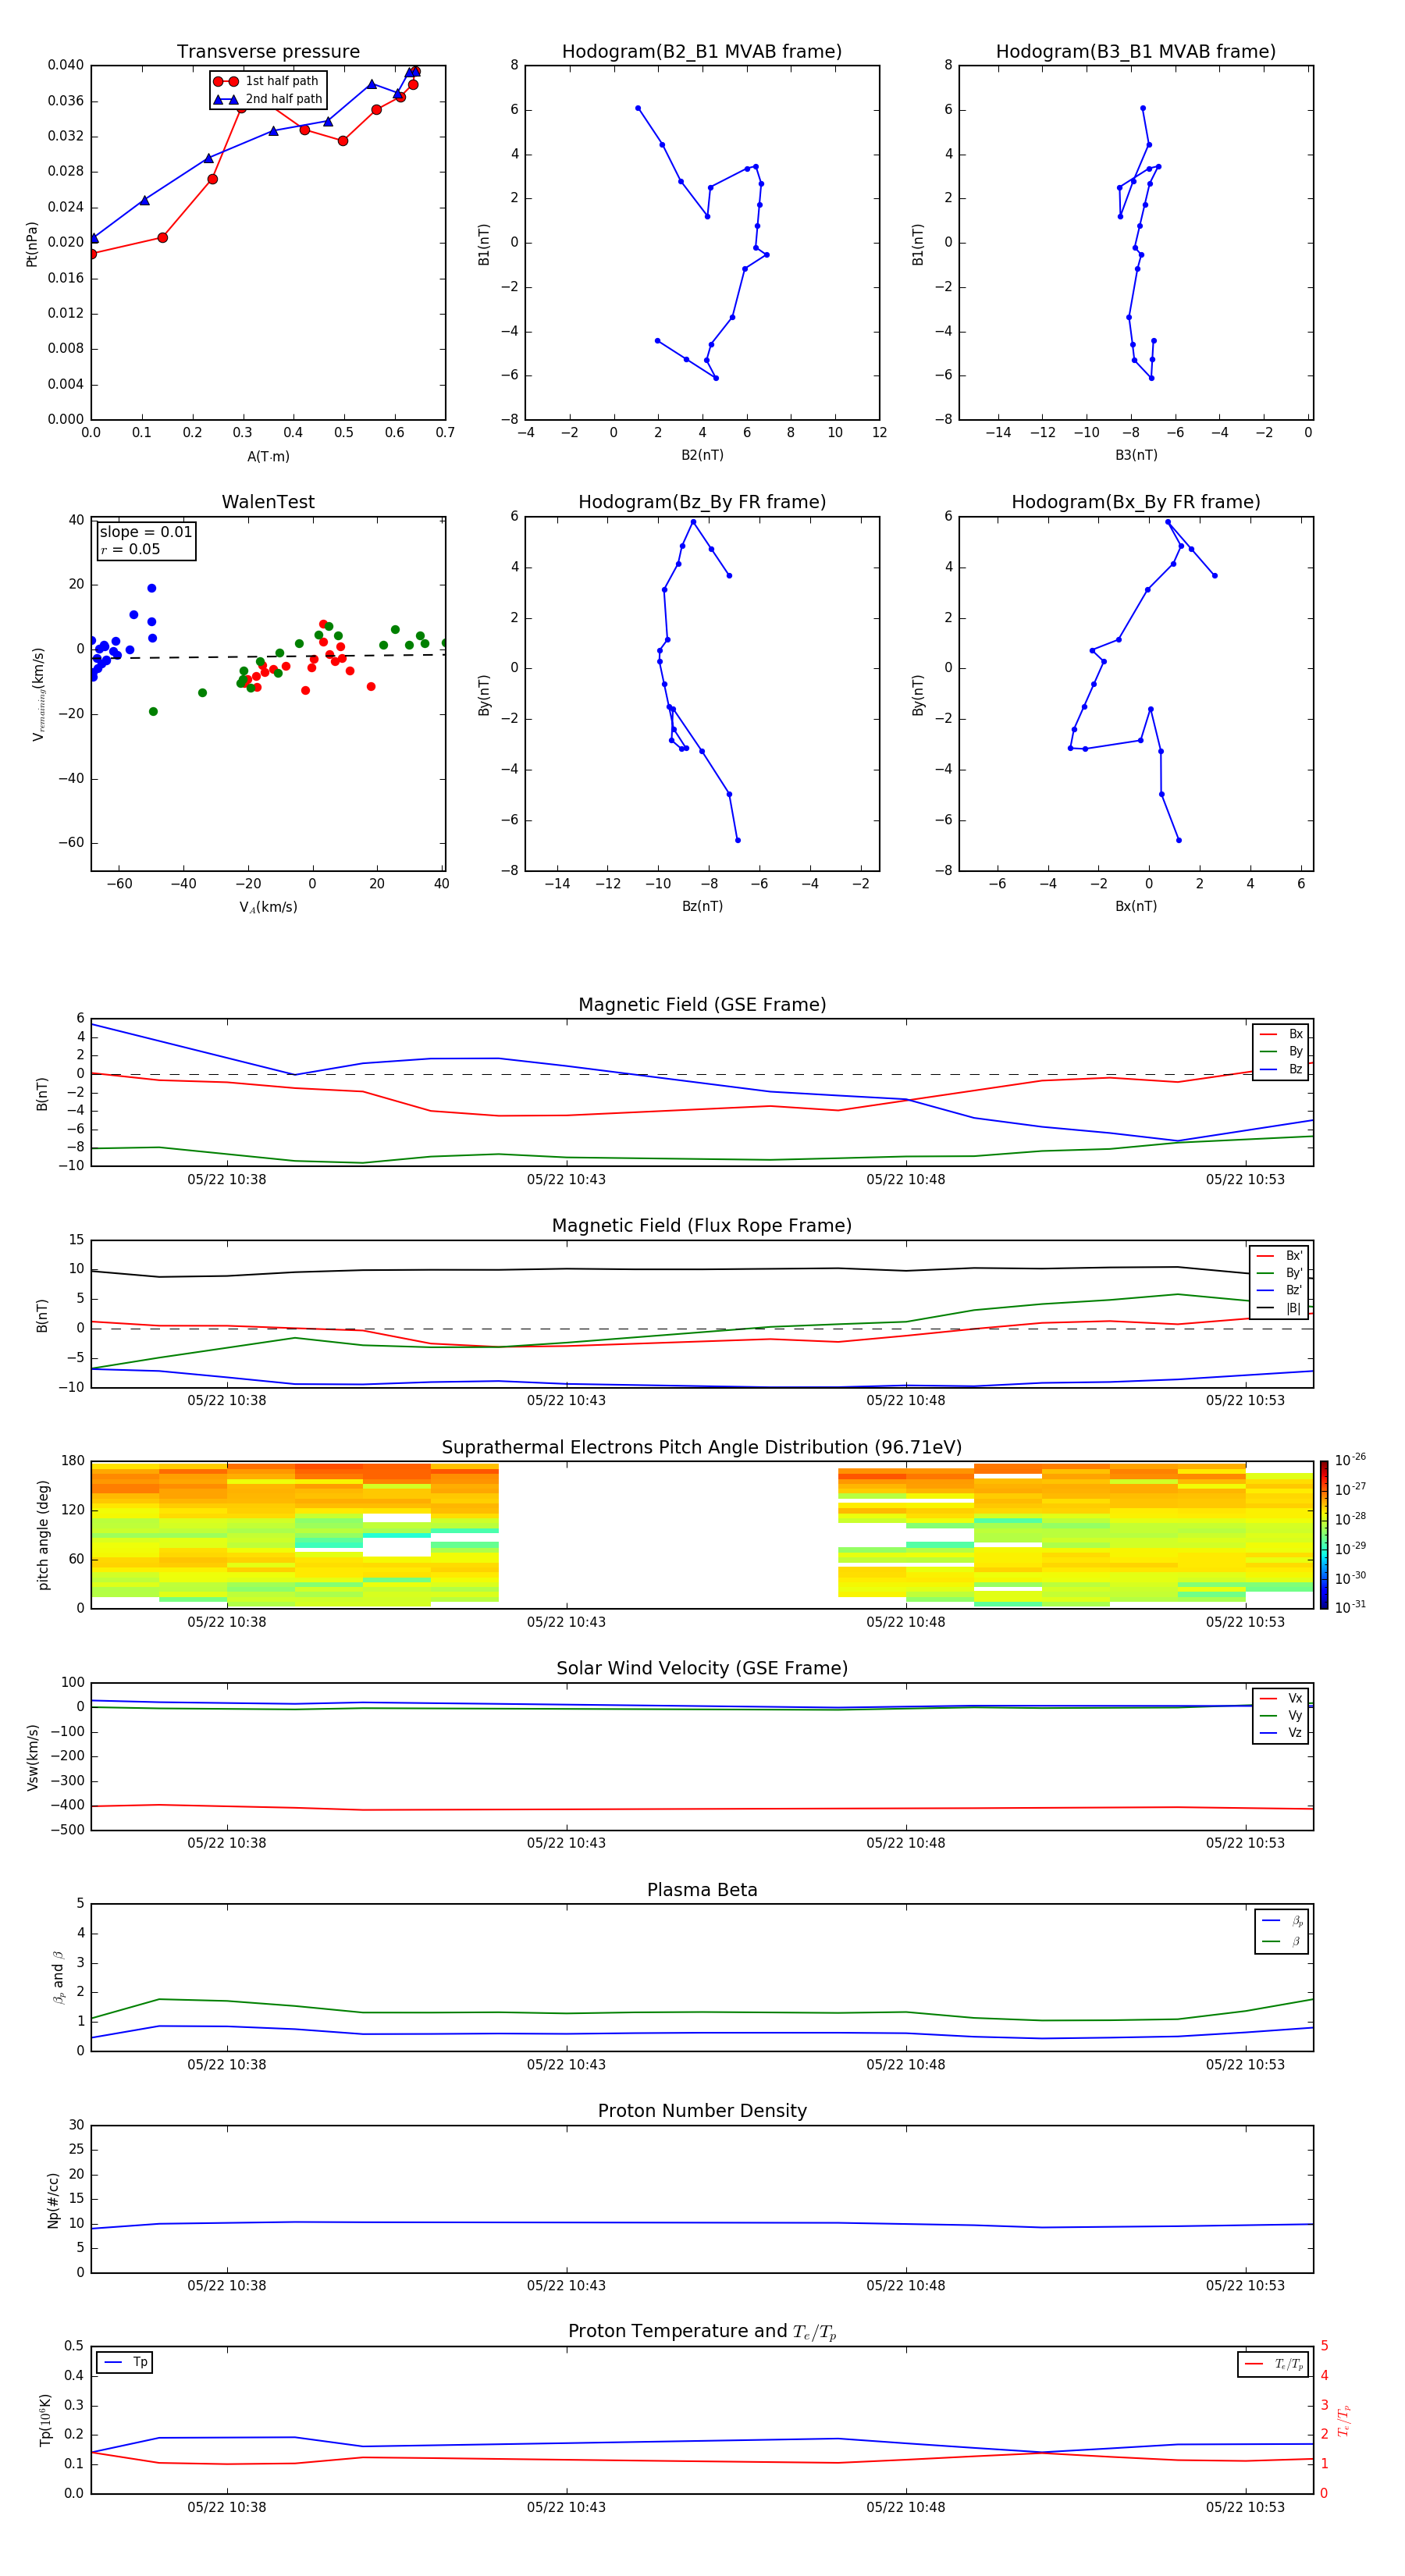Click 'Bz(nT)' x-axis label of hodogram
The height and width of the screenshot is (2576, 1405).
coord(702,906)
